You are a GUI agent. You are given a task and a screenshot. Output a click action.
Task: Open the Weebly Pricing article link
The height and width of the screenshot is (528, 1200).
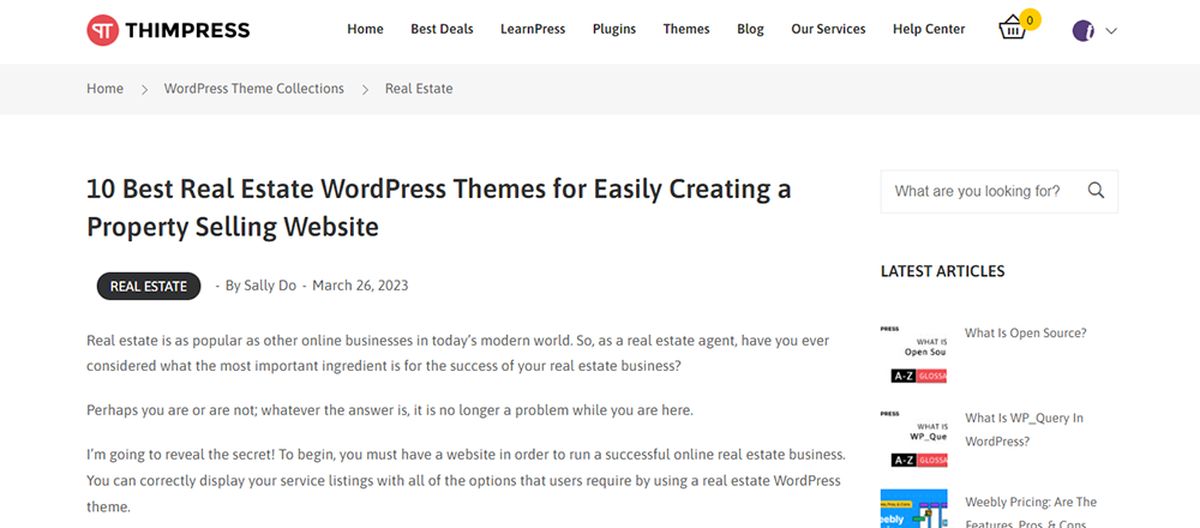coord(1031,512)
